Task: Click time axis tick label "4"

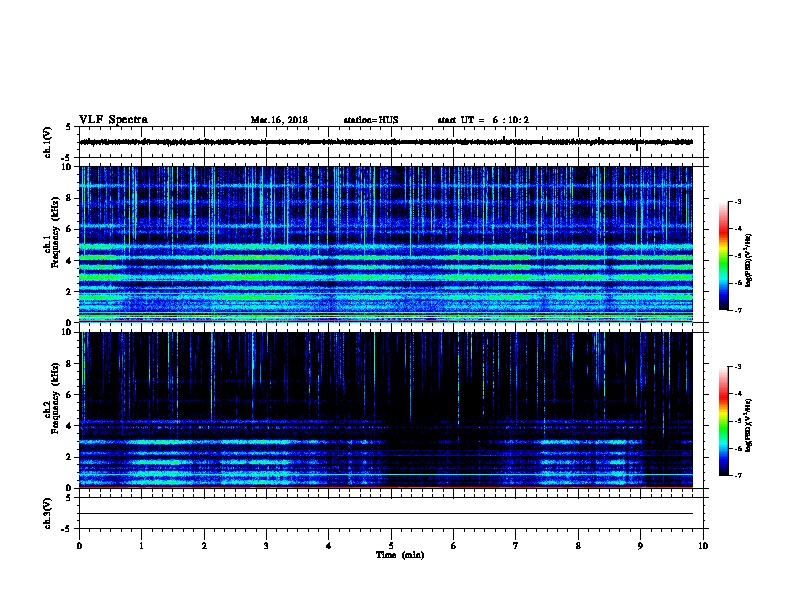Action: click(x=329, y=546)
